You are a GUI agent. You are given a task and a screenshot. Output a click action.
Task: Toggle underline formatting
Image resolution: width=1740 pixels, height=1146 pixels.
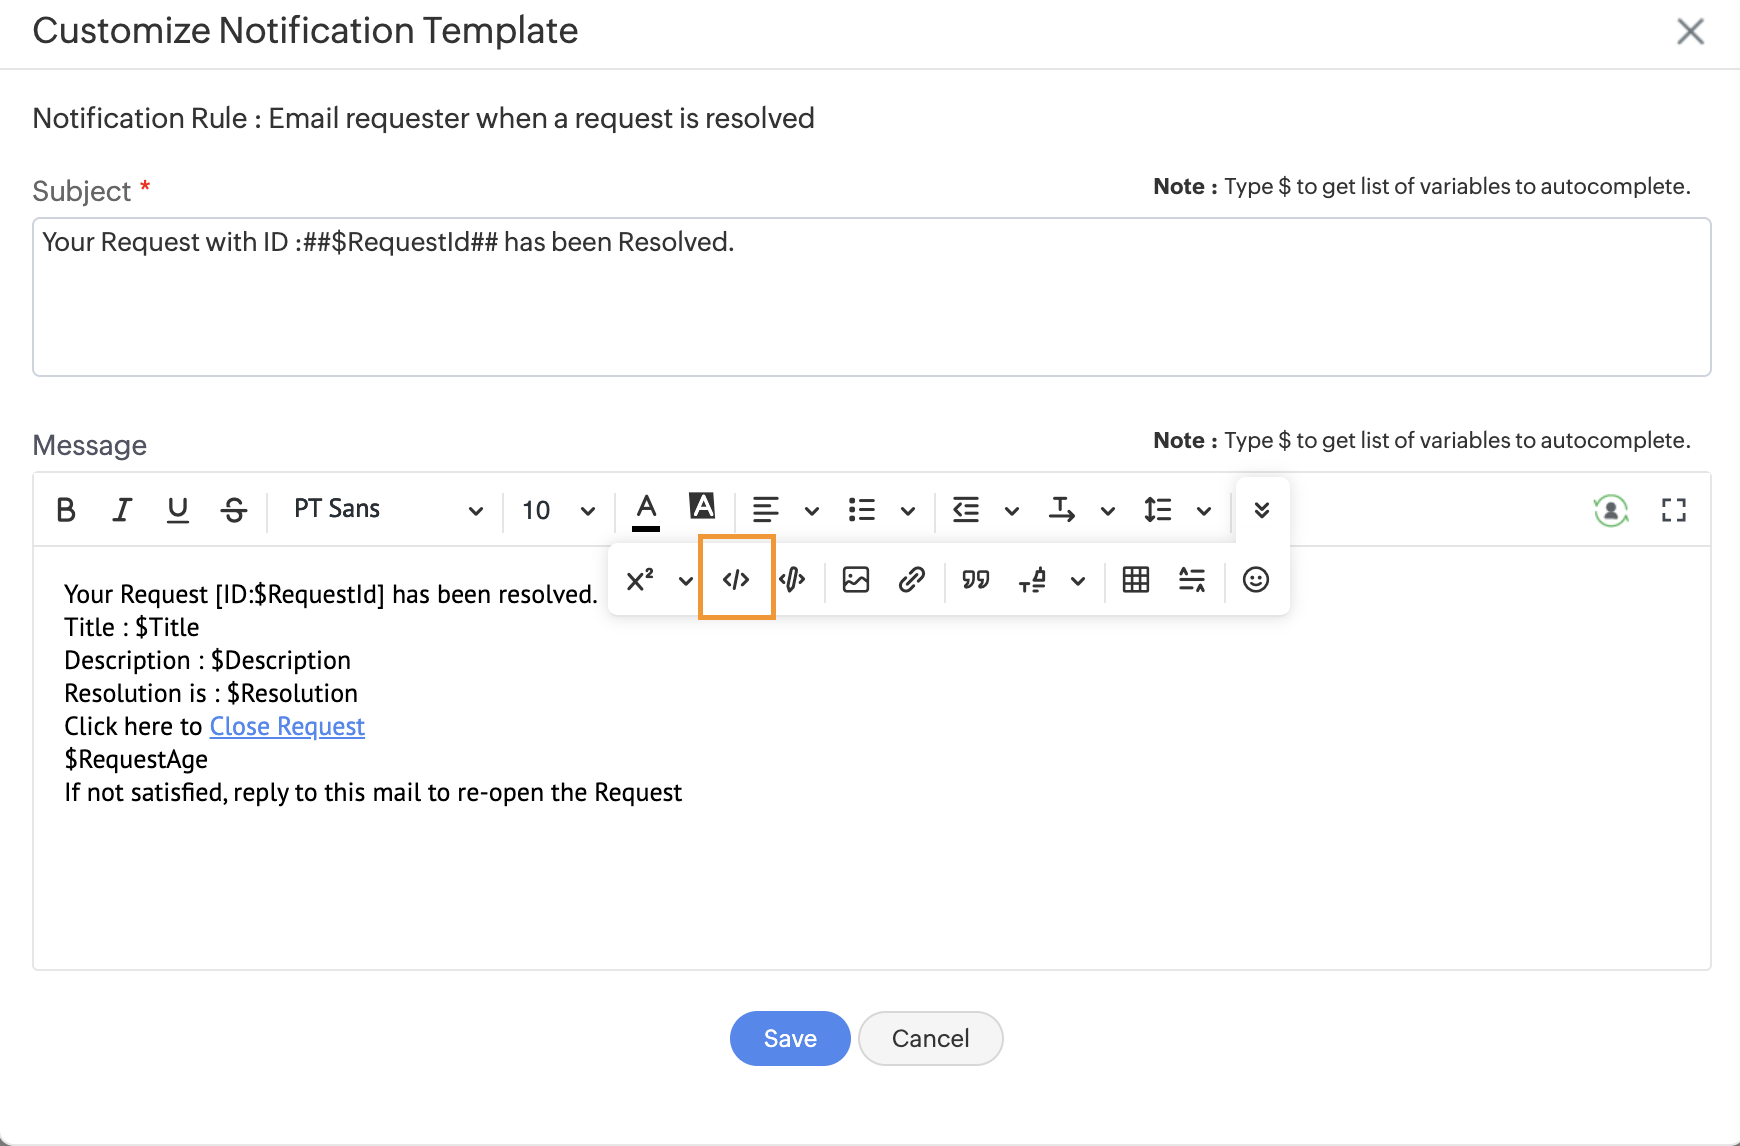pos(178,510)
